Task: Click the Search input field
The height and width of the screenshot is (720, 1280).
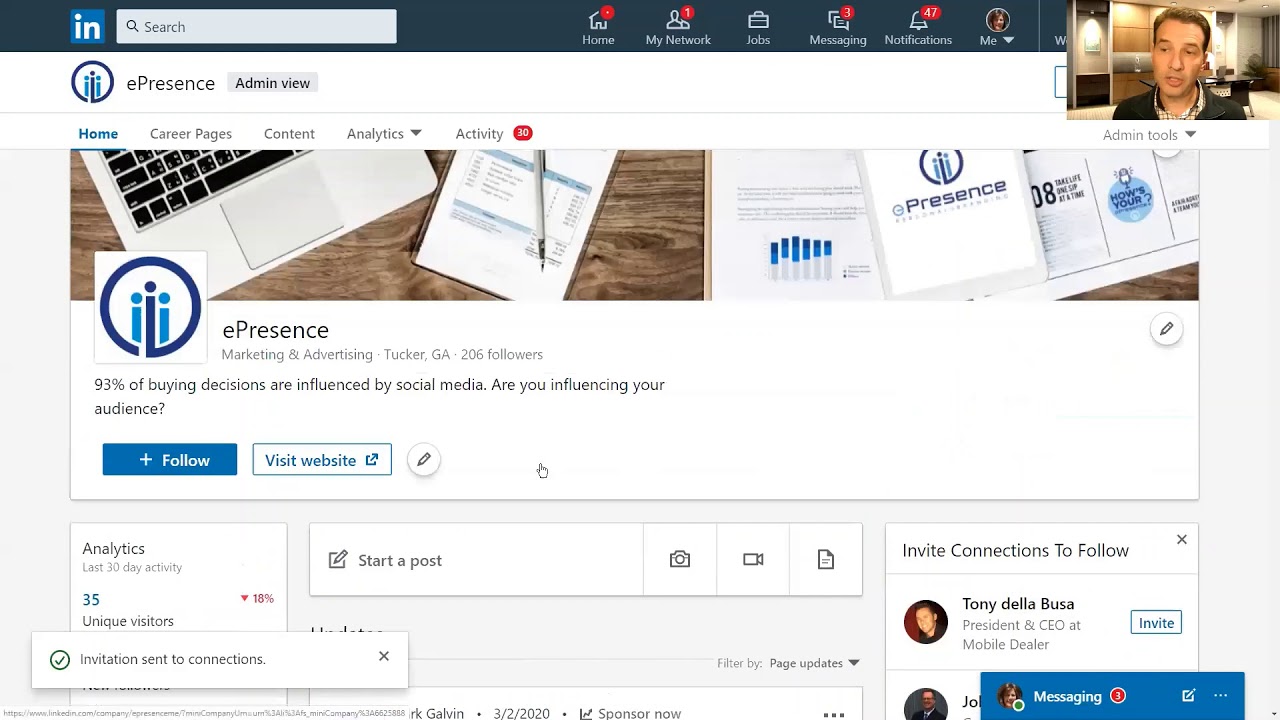Action: (256, 27)
